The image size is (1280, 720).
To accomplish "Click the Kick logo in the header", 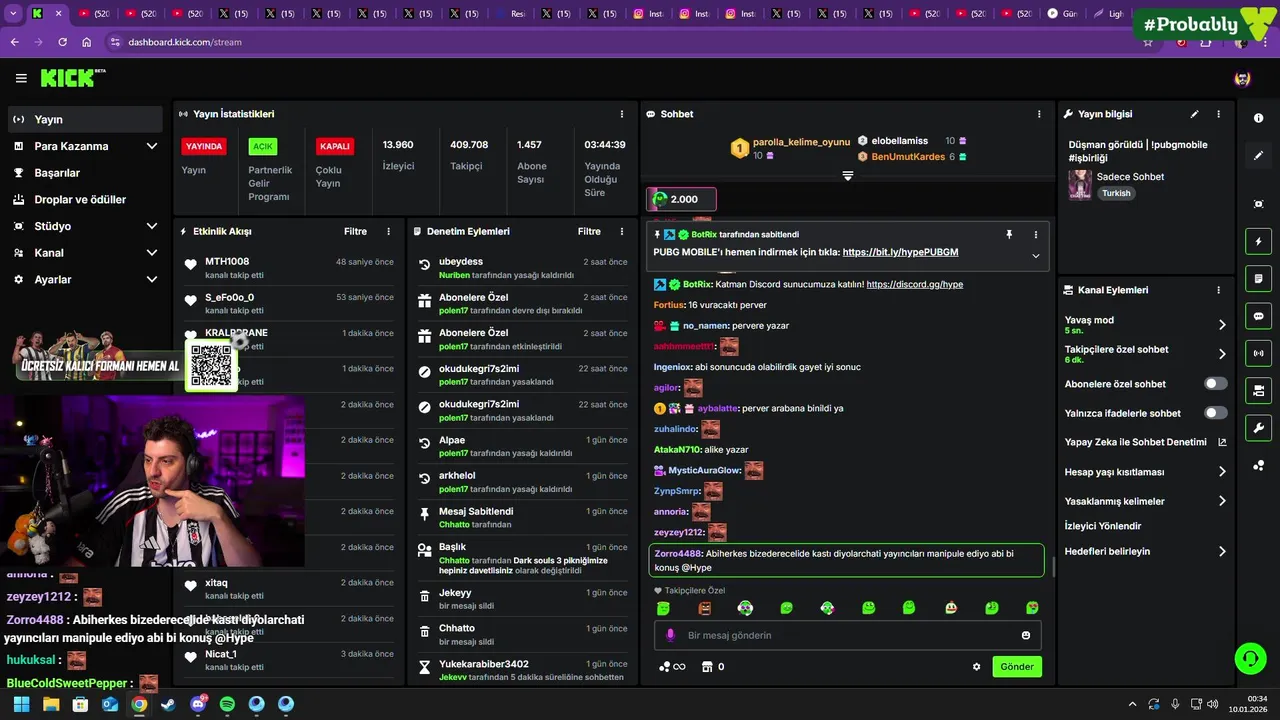I will point(72,78).
